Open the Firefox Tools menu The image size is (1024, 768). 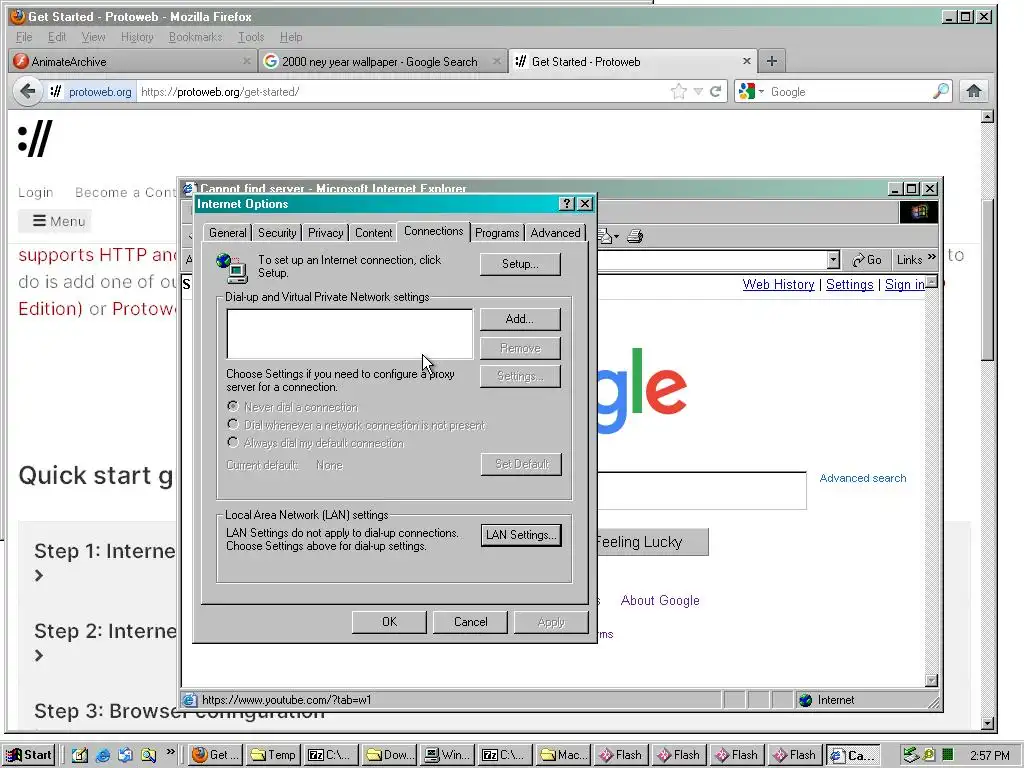coord(251,37)
